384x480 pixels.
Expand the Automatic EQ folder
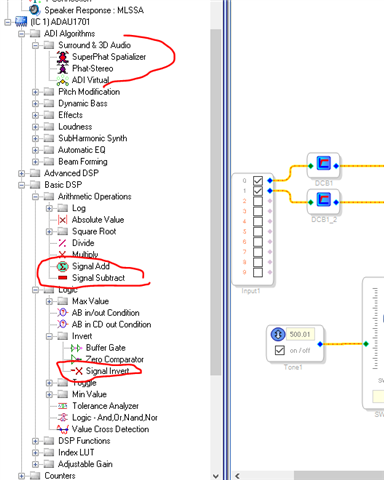[x=35, y=150]
